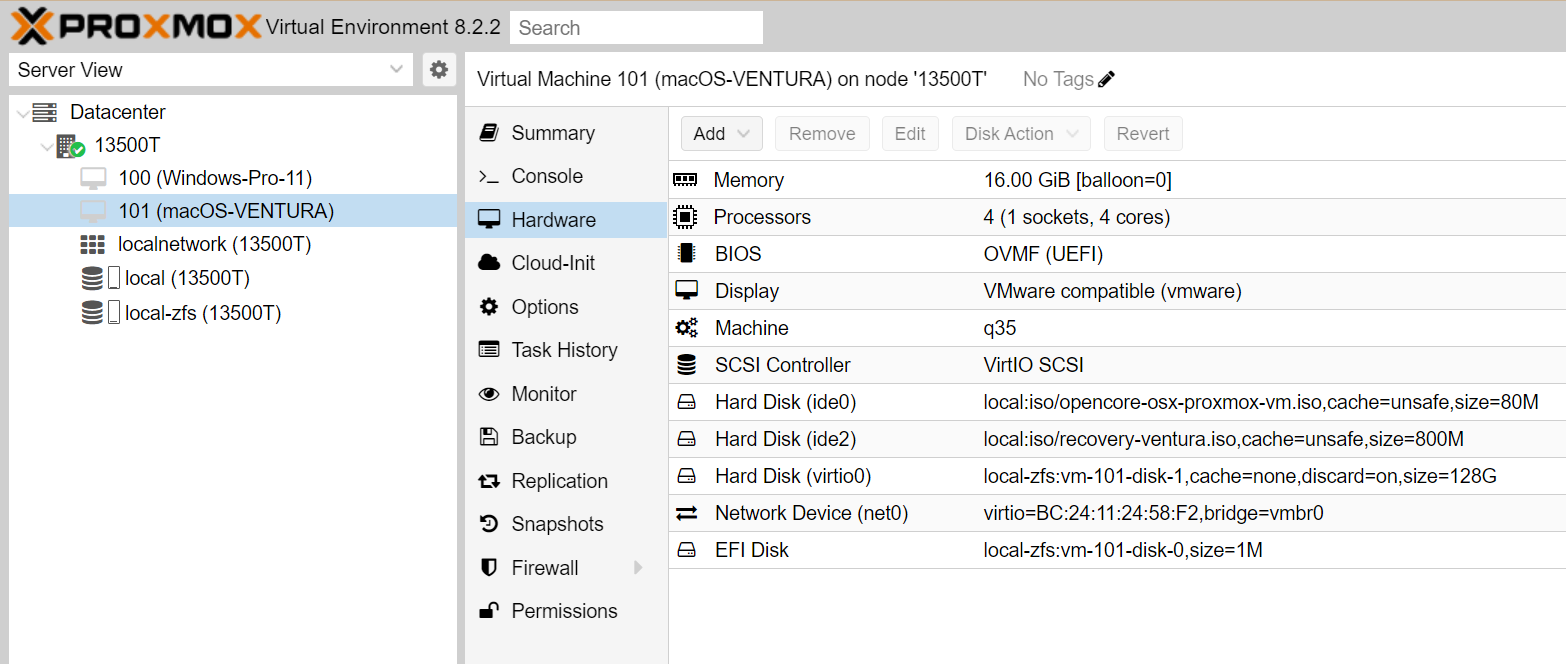Image resolution: width=1566 pixels, height=664 pixels.
Task: Click the macOS-VENTURA VM monitor icon
Action: 93,211
